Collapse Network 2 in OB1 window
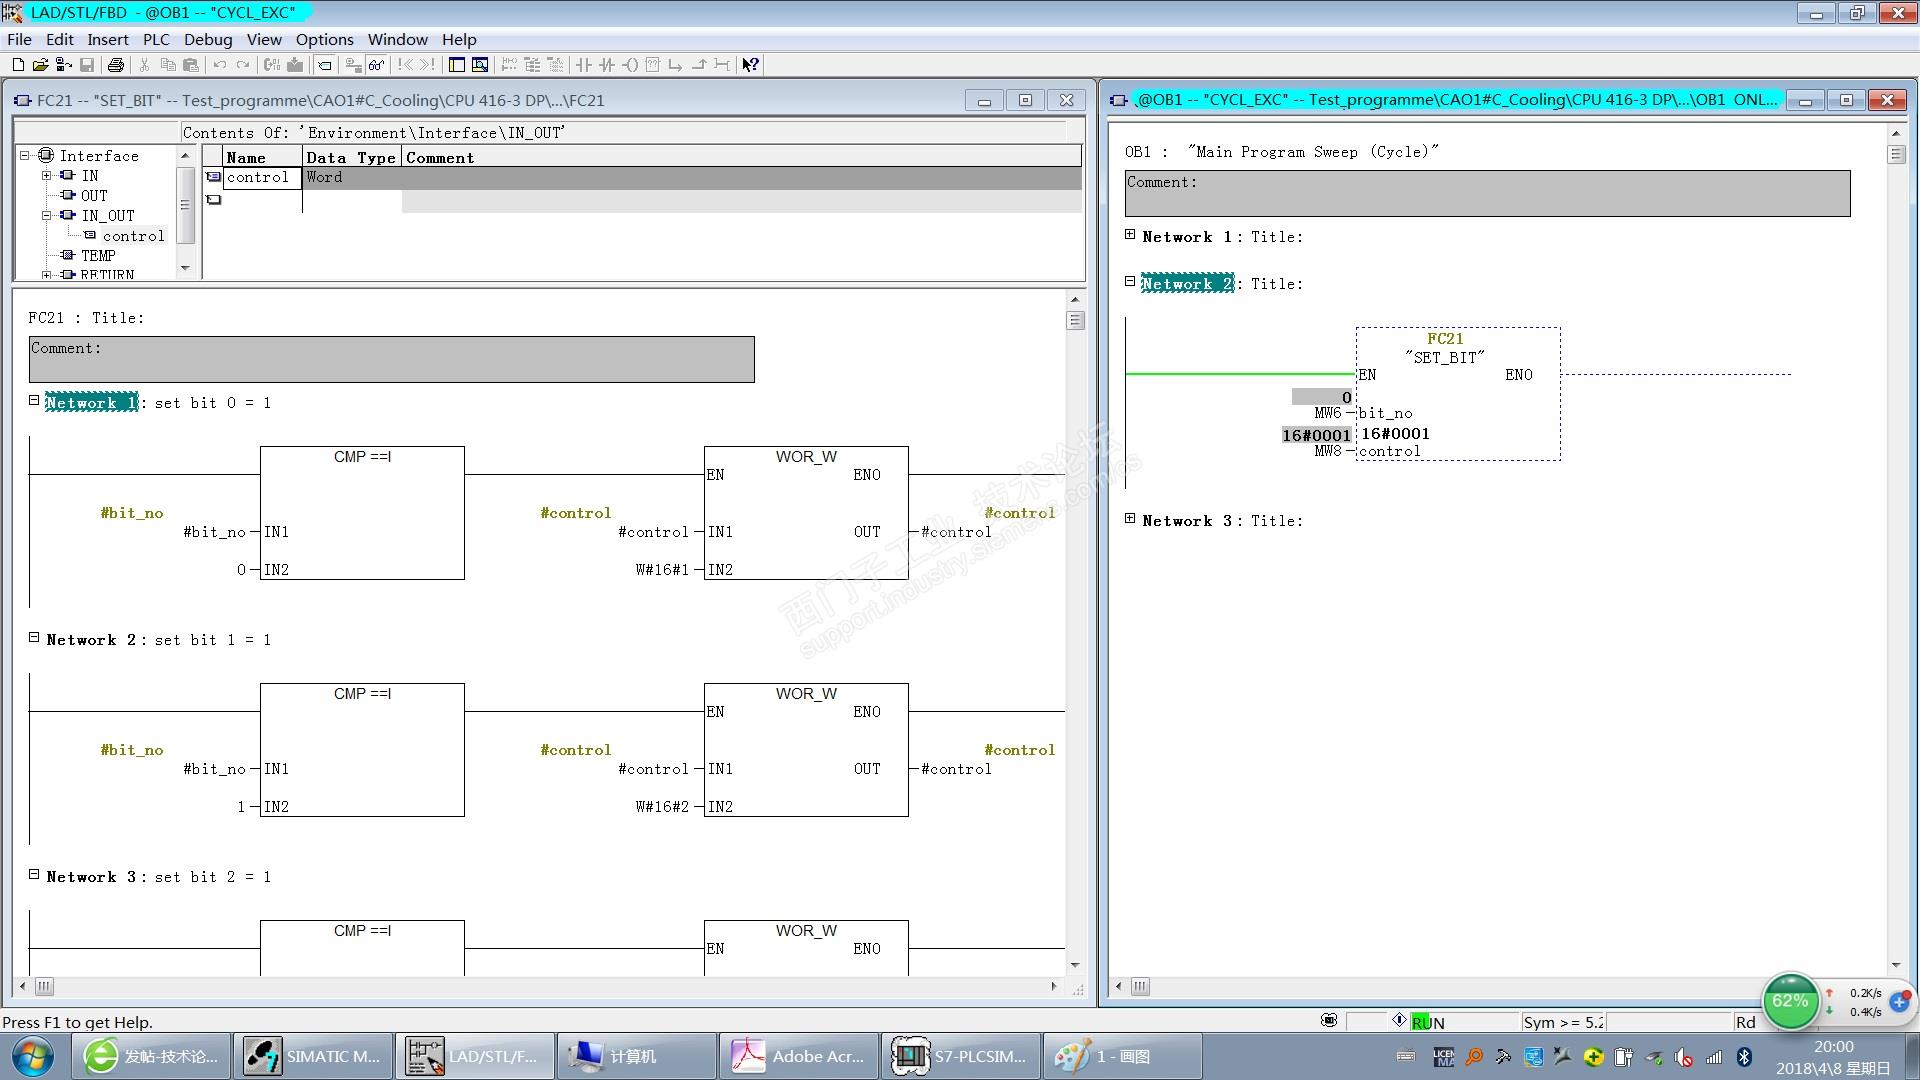This screenshot has height=1080, width=1920. pyautogui.click(x=1130, y=281)
